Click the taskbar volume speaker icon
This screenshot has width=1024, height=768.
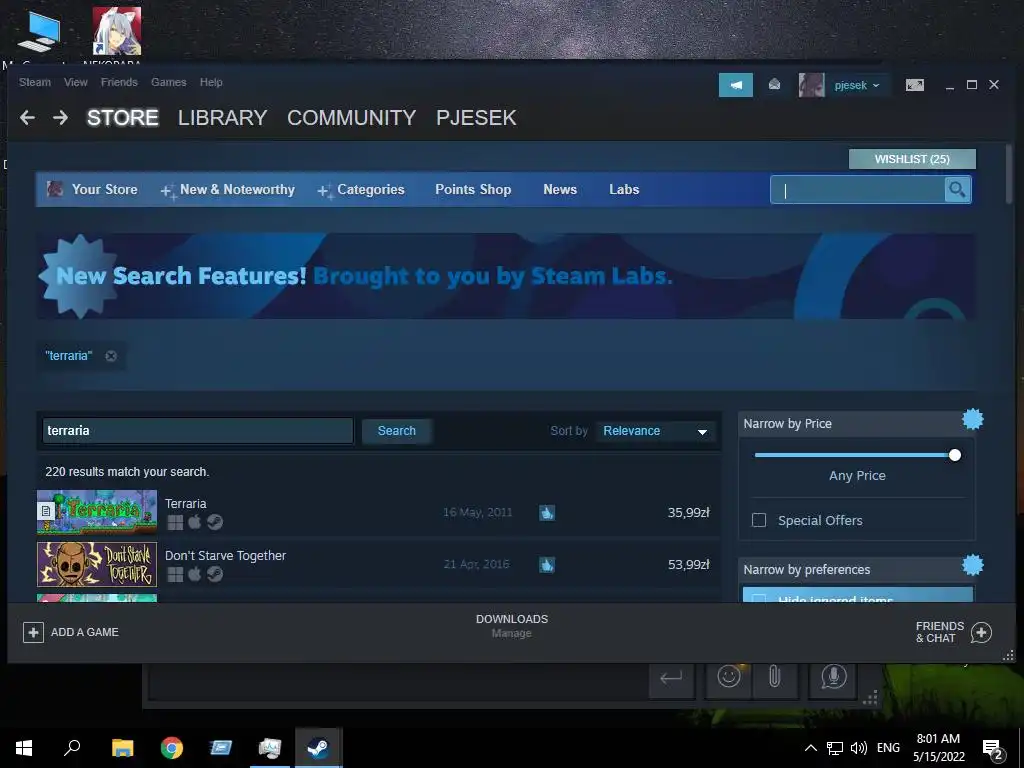point(859,748)
